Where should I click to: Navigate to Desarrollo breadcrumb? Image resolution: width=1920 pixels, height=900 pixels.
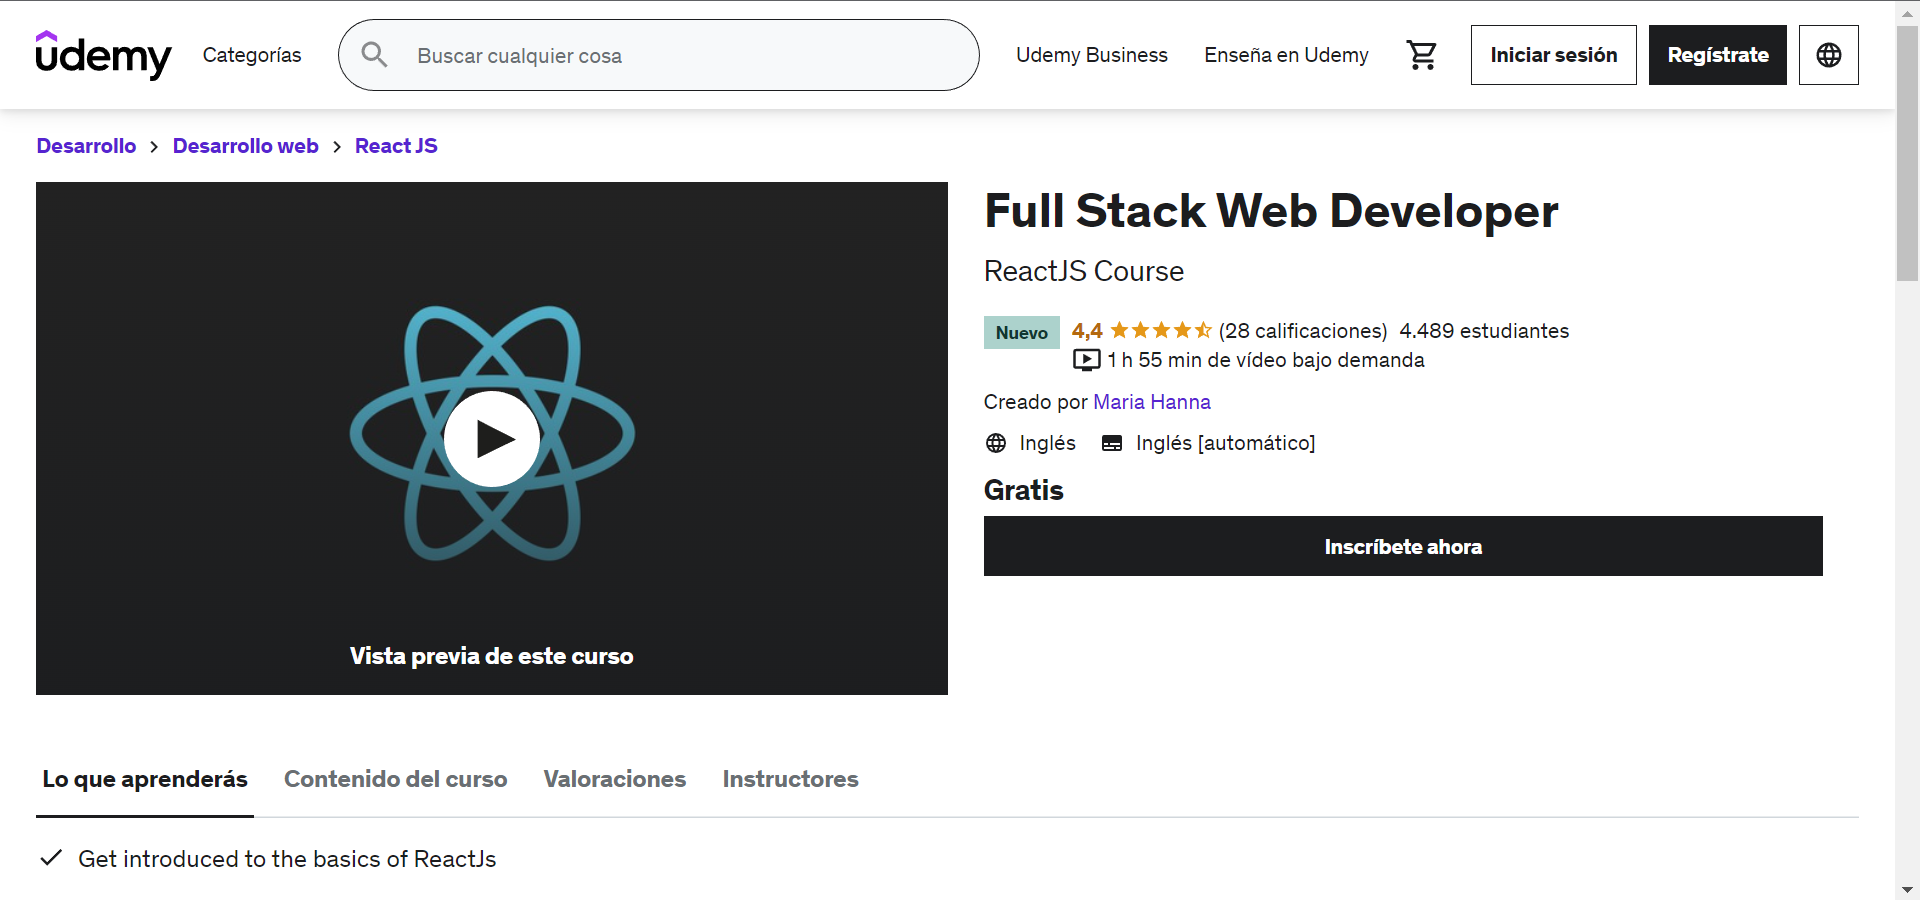(x=86, y=146)
